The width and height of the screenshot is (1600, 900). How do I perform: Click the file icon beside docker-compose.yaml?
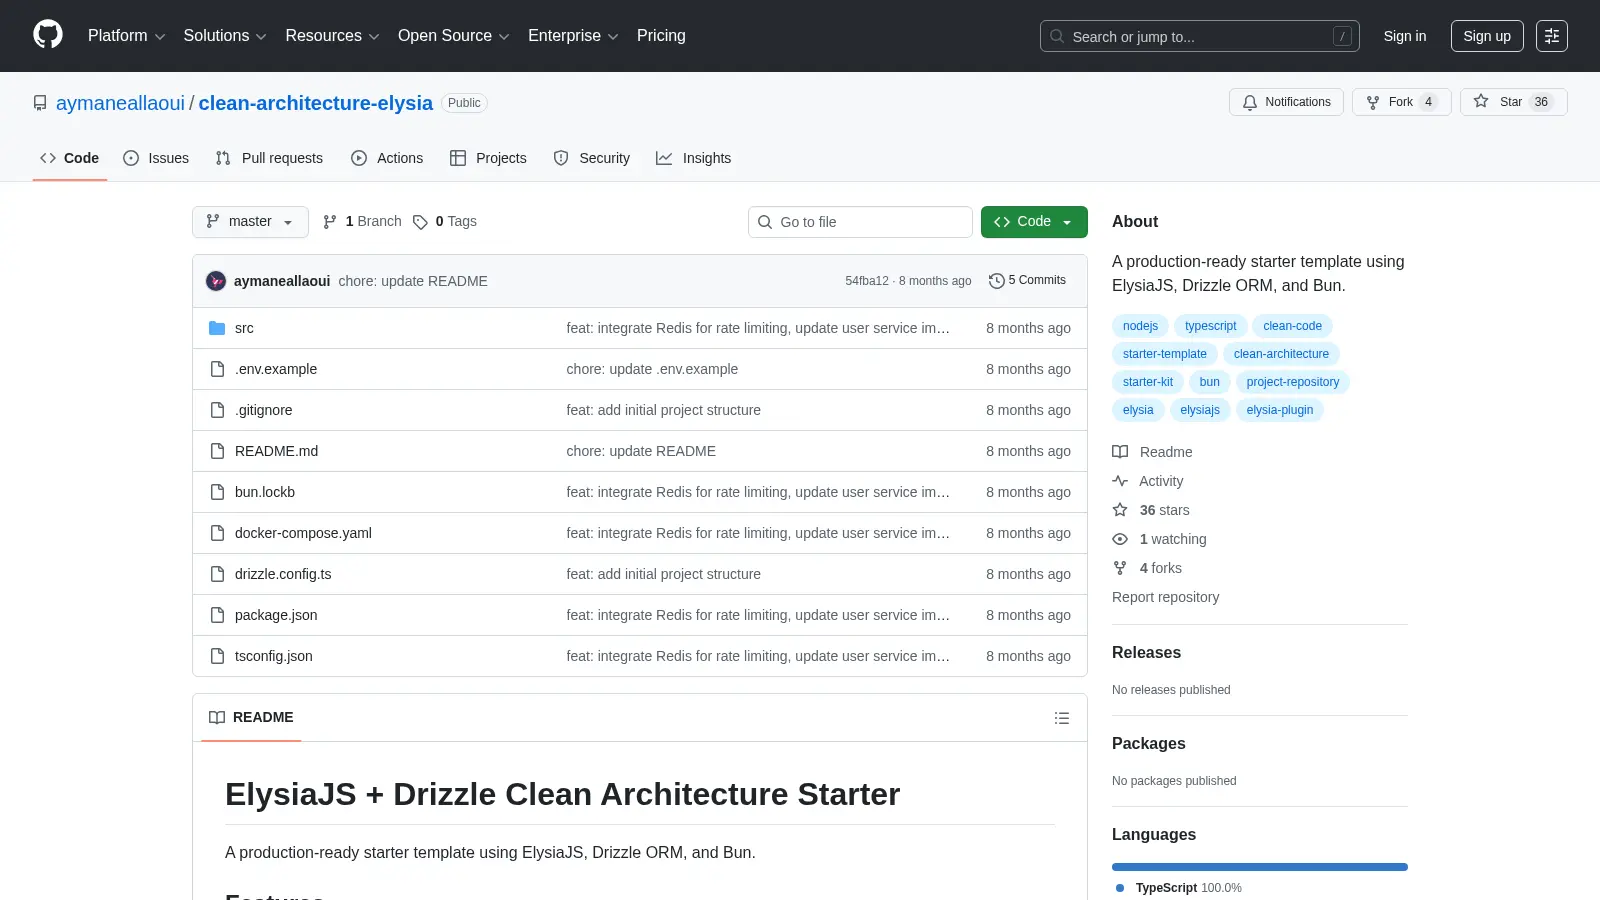[x=217, y=533]
